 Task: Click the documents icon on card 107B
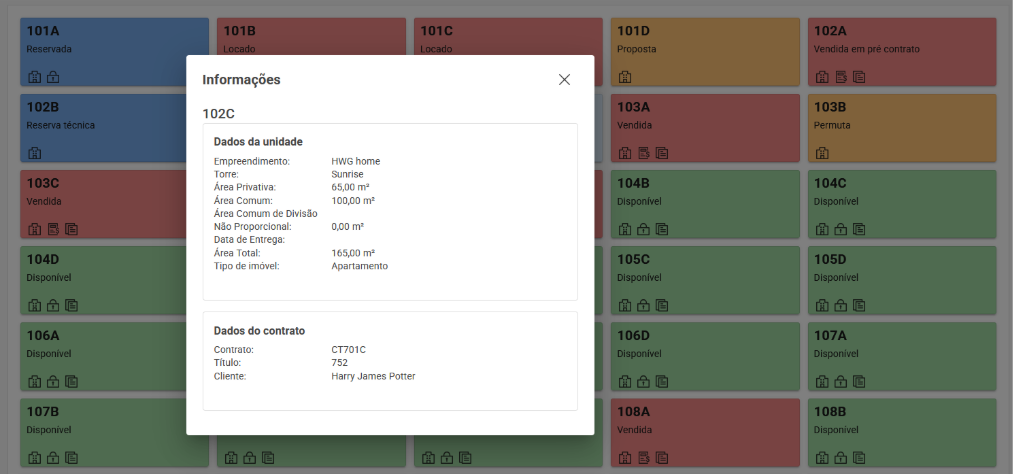(x=72, y=458)
